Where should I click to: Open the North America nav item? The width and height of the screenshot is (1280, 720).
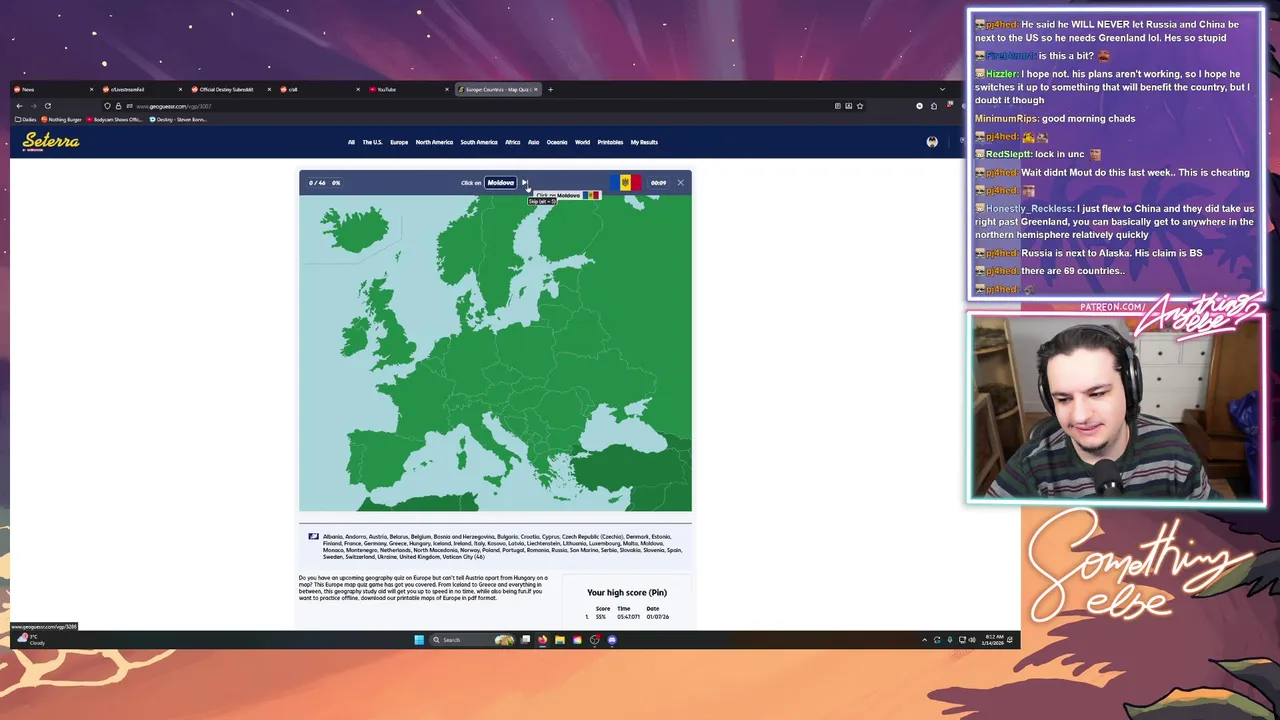tap(434, 142)
